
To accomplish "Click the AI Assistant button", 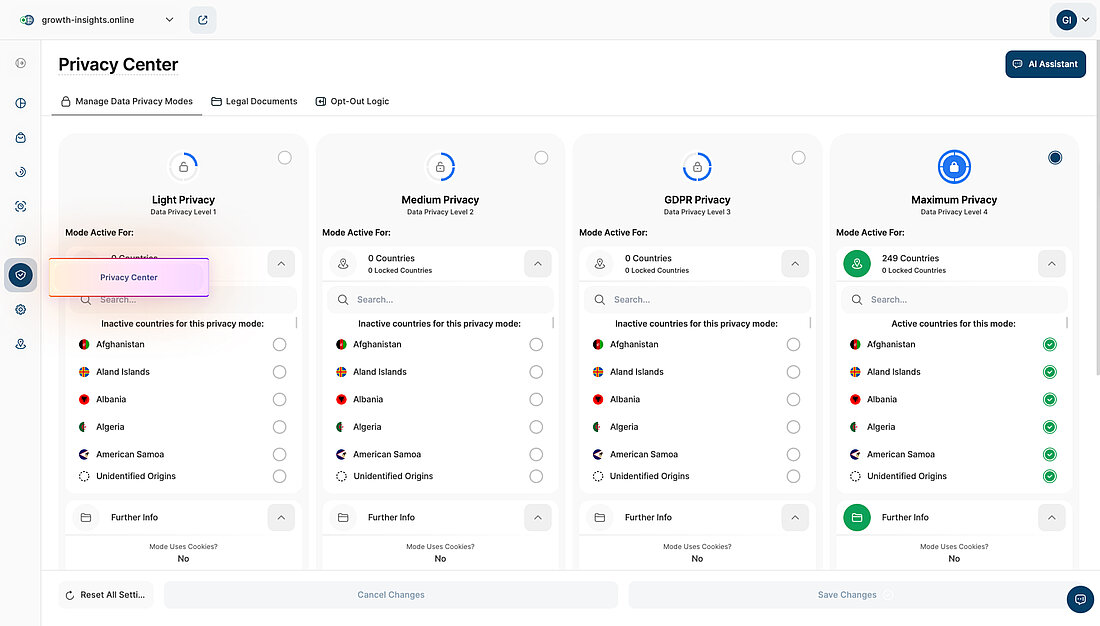I will (x=1045, y=63).
